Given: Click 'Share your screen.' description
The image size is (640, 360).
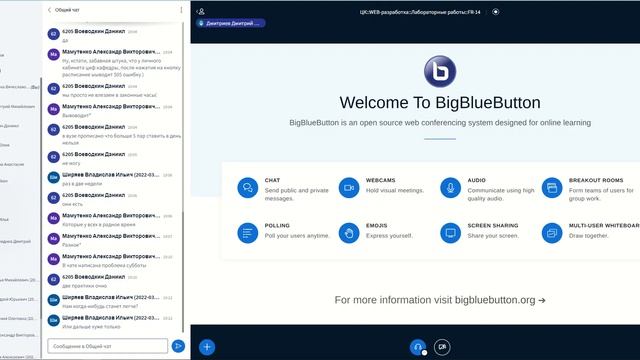Looking at the screenshot, I should [493, 236].
